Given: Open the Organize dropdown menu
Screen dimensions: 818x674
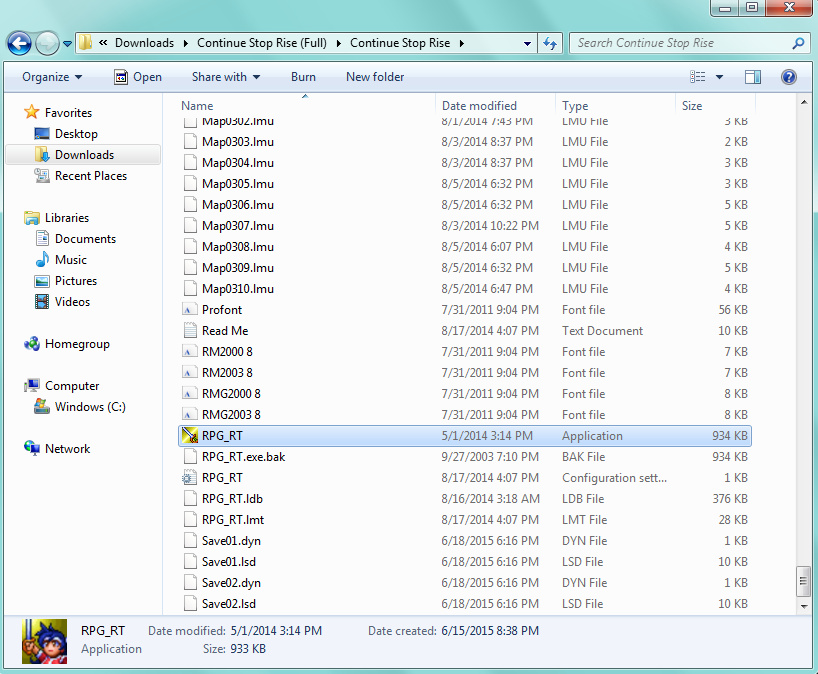Looking at the screenshot, I should coord(52,77).
